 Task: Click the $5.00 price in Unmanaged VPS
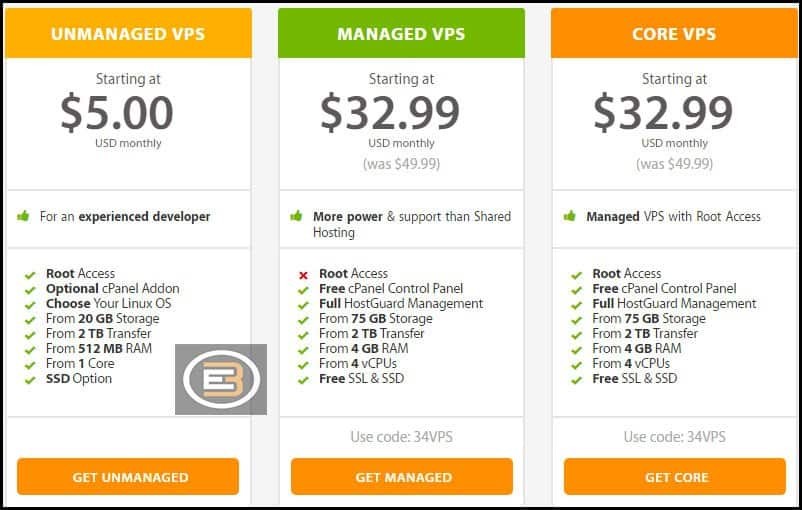pos(117,113)
